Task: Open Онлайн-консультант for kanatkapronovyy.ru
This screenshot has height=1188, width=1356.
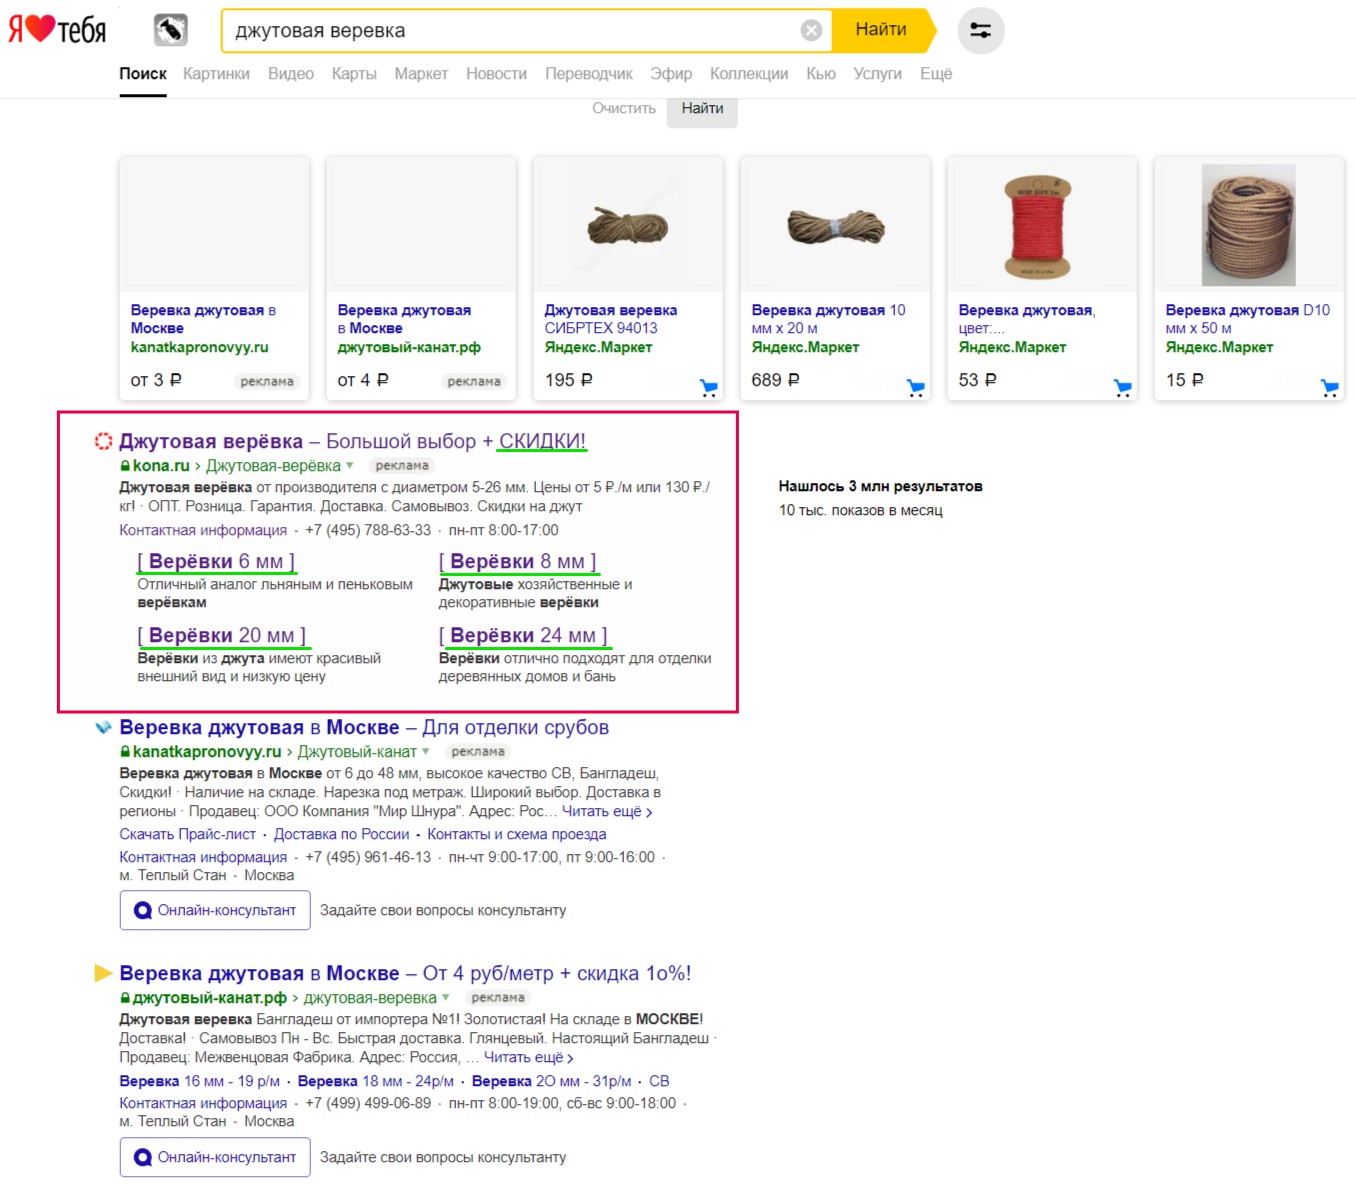Action: (215, 910)
